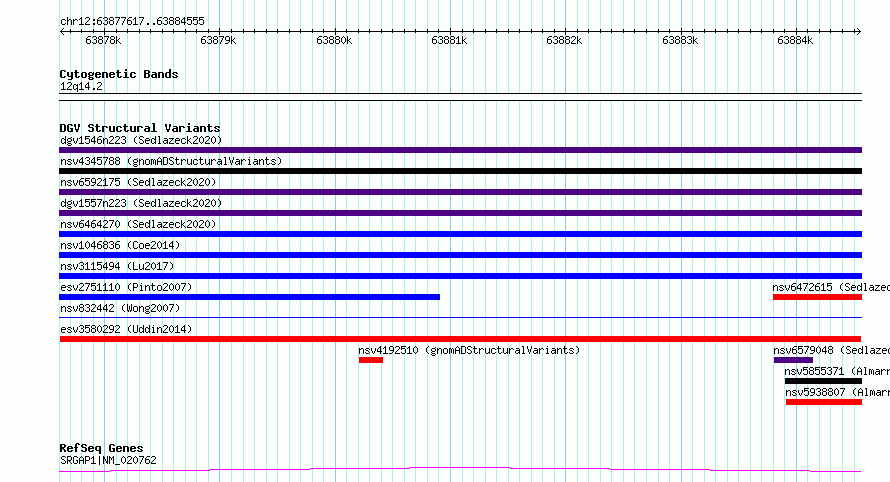Click the nsv832442 (Wong2007) label

pyautogui.click(x=120, y=308)
